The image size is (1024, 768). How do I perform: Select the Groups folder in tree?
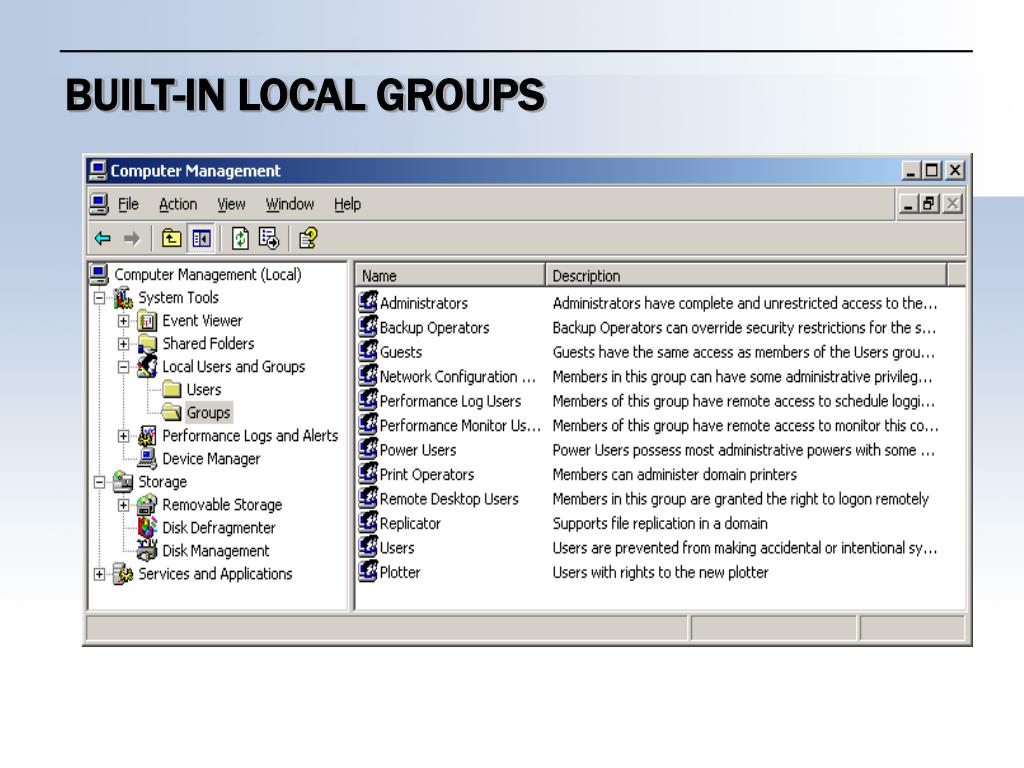[x=208, y=413]
